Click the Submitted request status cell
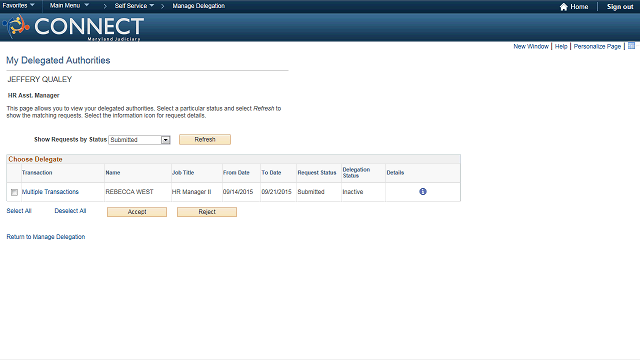The width and height of the screenshot is (640, 360). pos(311,192)
